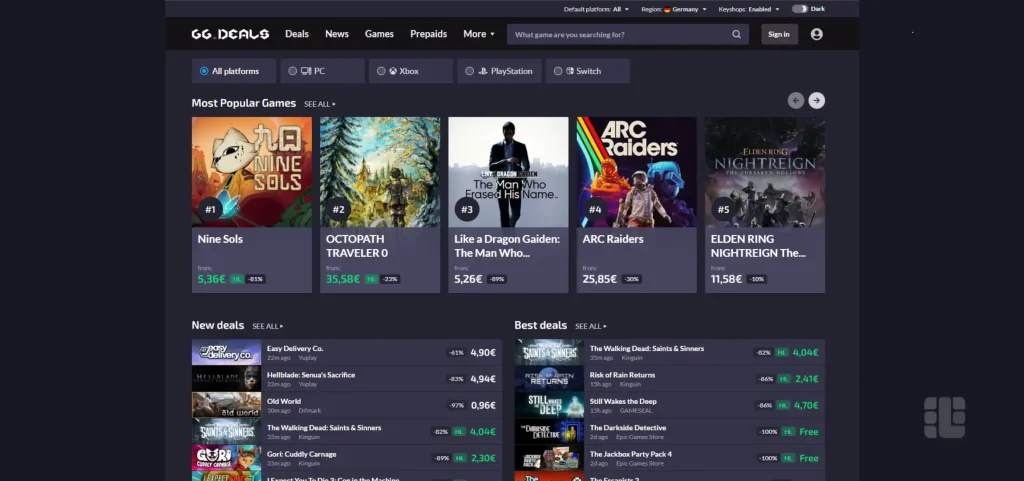This screenshot has width=1024, height=481.
Task: Select the PC platform radio option
Action: point(323,71)
